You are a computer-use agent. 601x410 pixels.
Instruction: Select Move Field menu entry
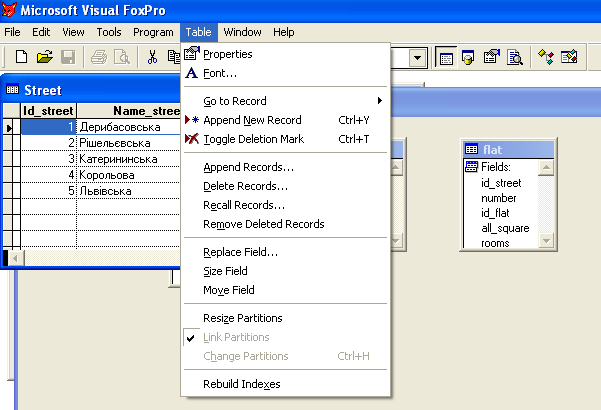point(286,290)
